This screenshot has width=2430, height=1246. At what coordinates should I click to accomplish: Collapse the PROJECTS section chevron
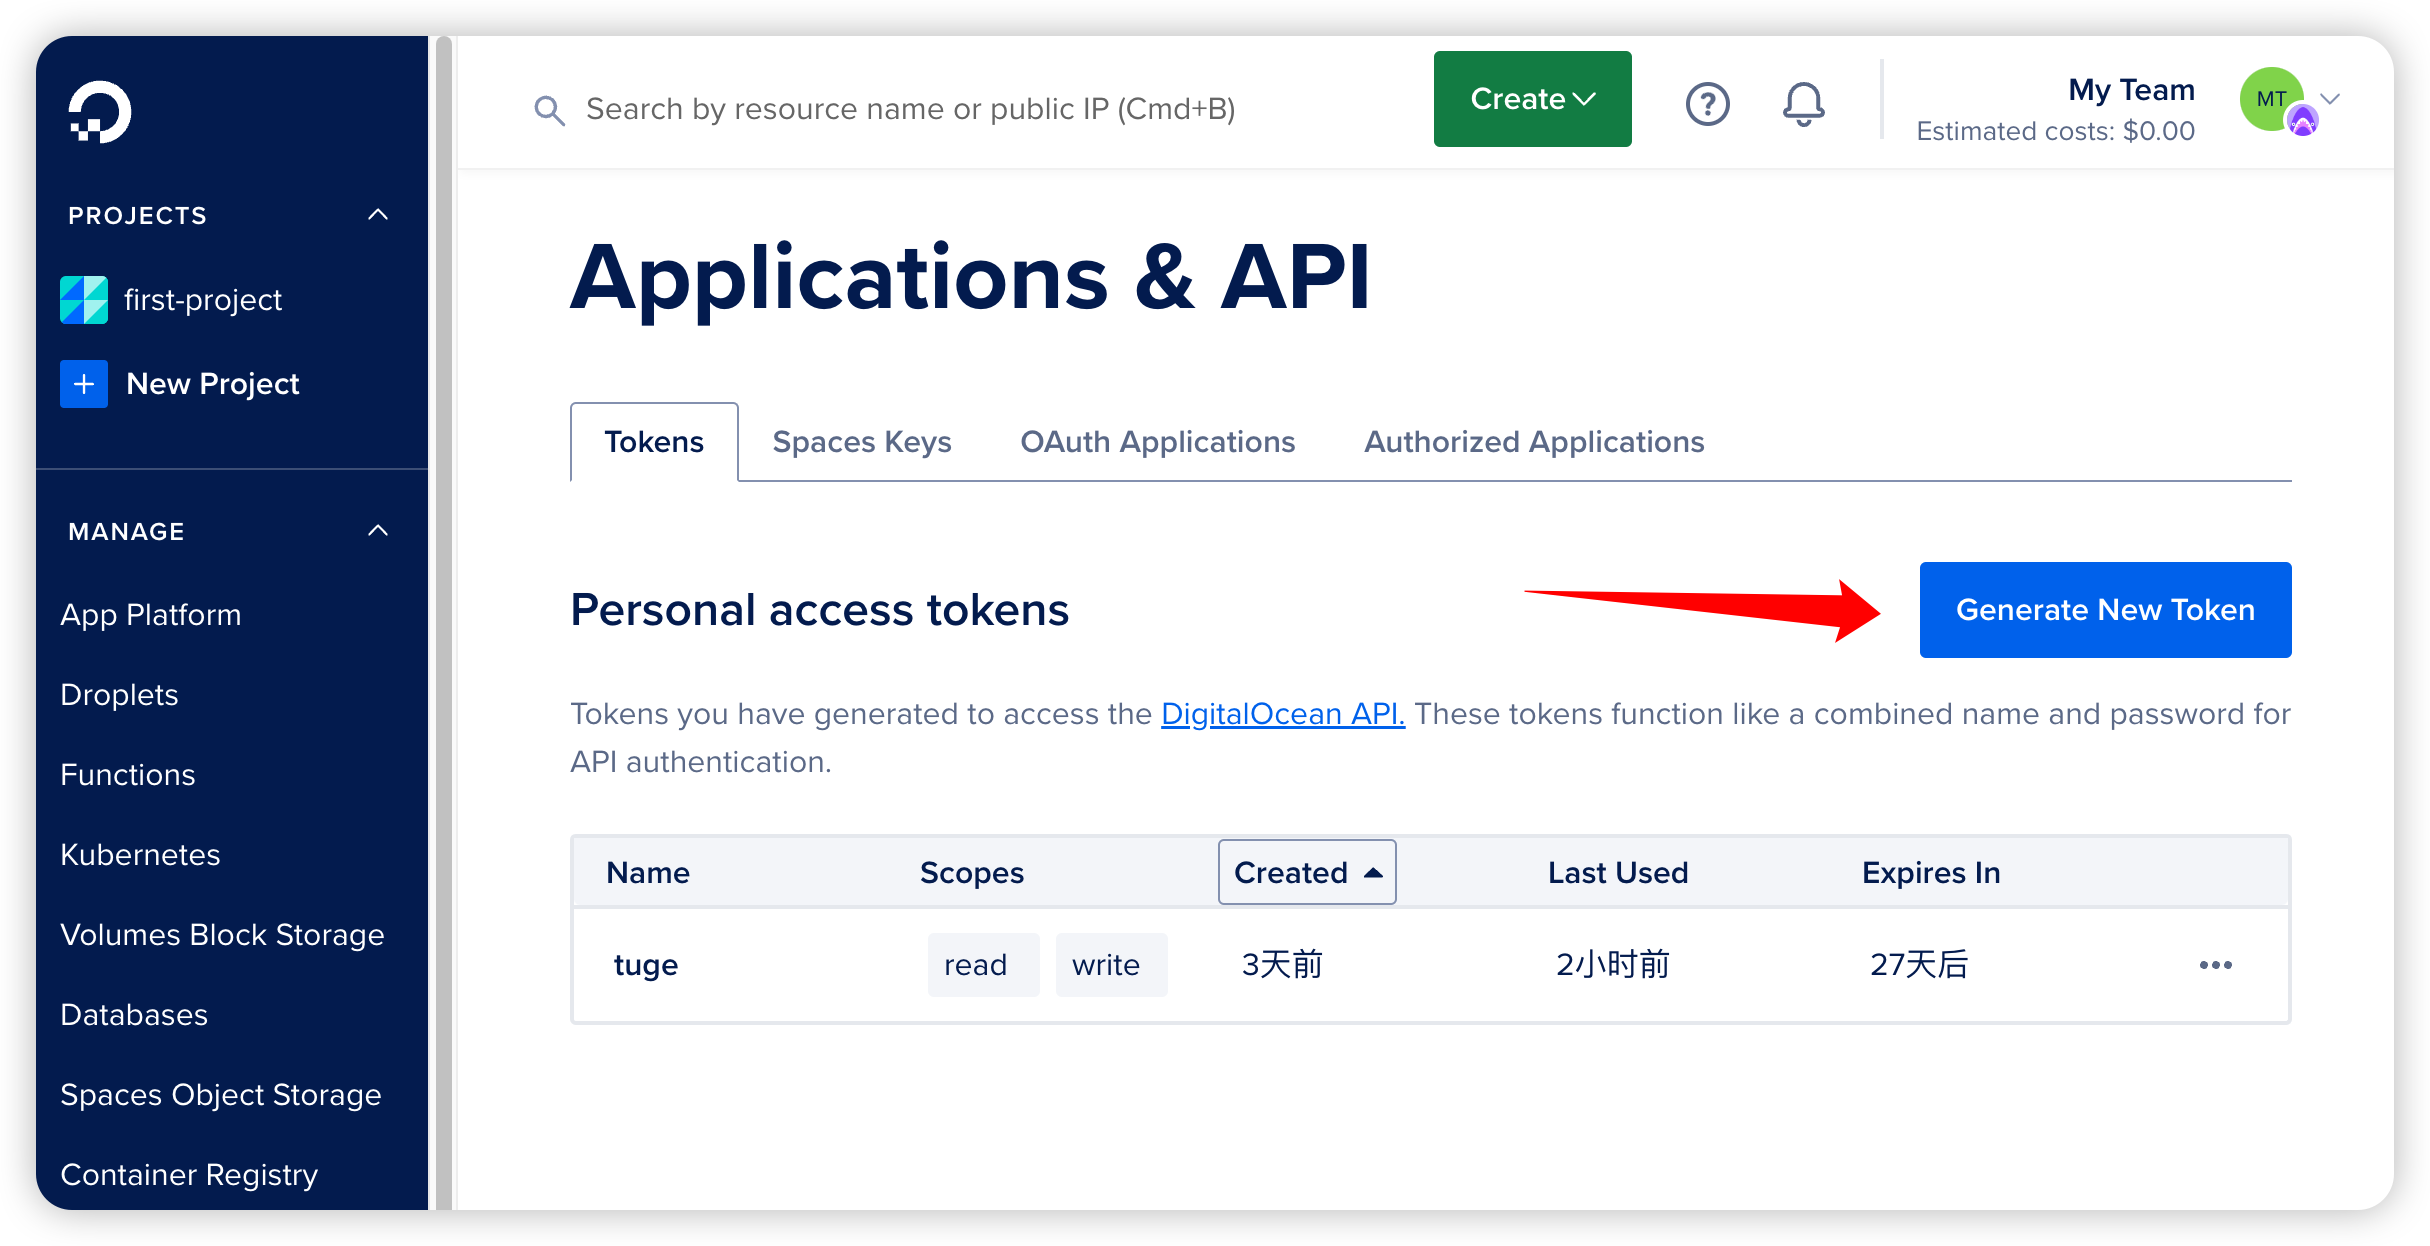(378, 215)
